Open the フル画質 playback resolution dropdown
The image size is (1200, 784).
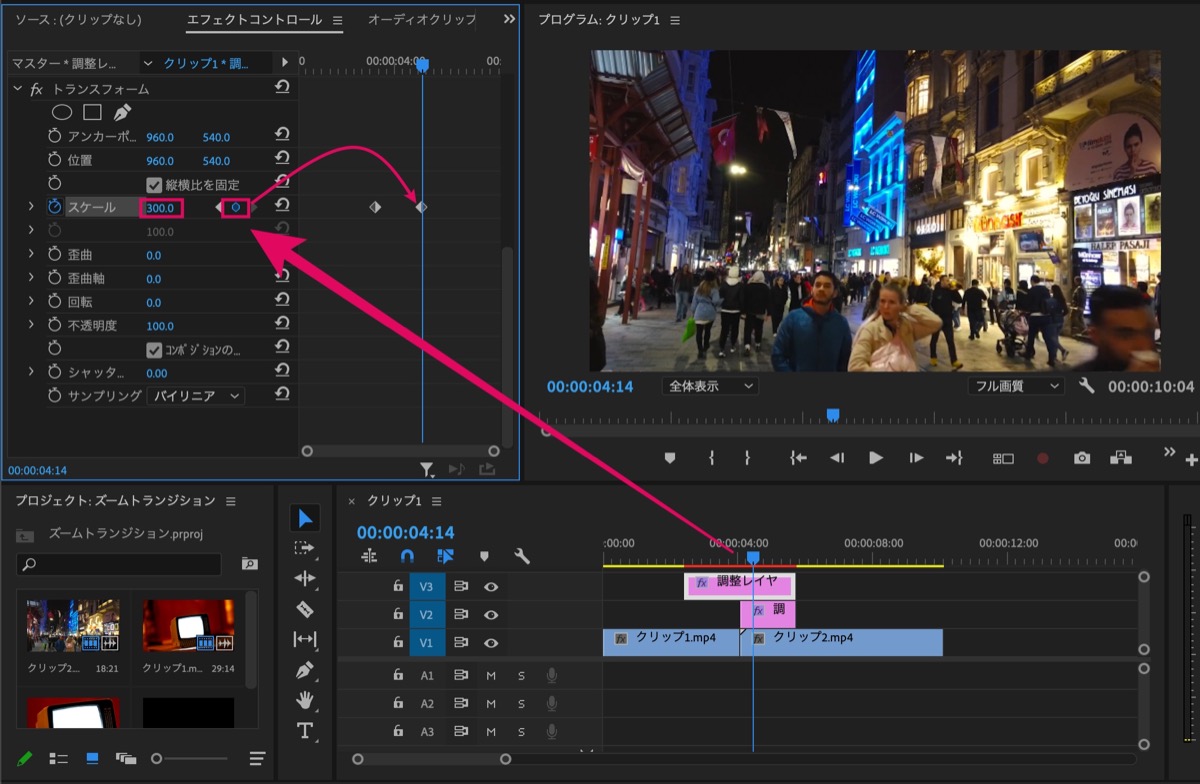click(1016, 386)
